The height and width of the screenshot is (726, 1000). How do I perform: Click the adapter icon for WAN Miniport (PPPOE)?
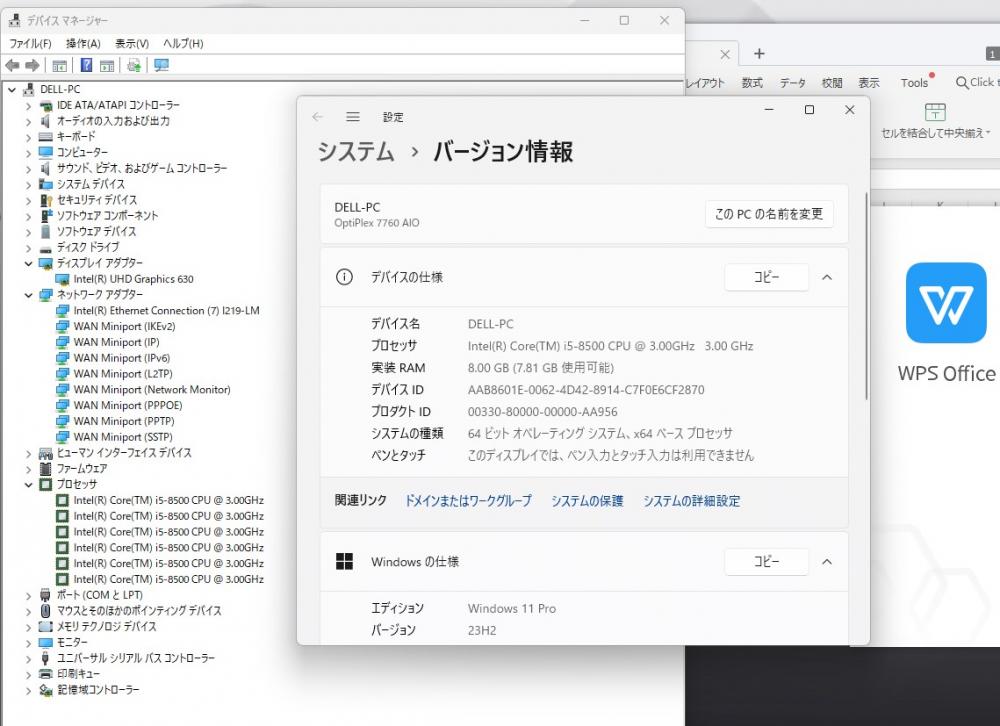point(62,406)
